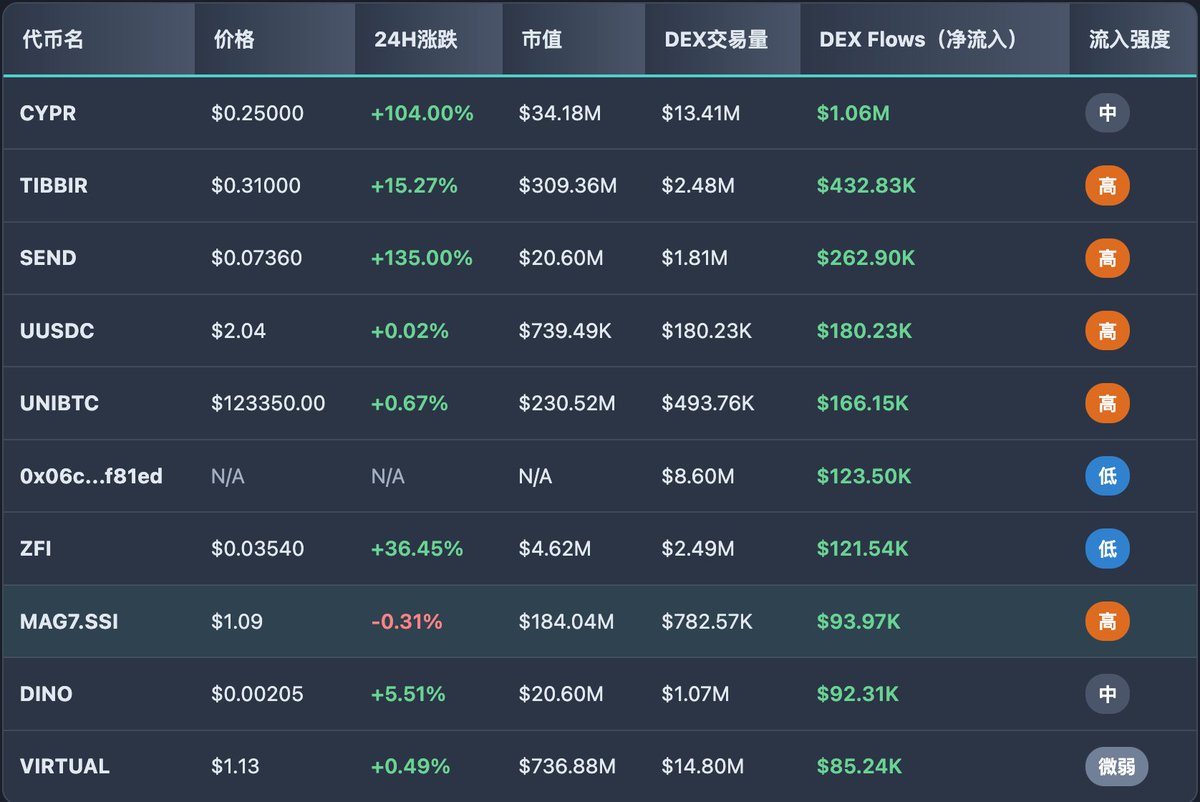Click the blue 低 badge for ZFI
Screen dimensions: 1200x802
coord(1107,549)
